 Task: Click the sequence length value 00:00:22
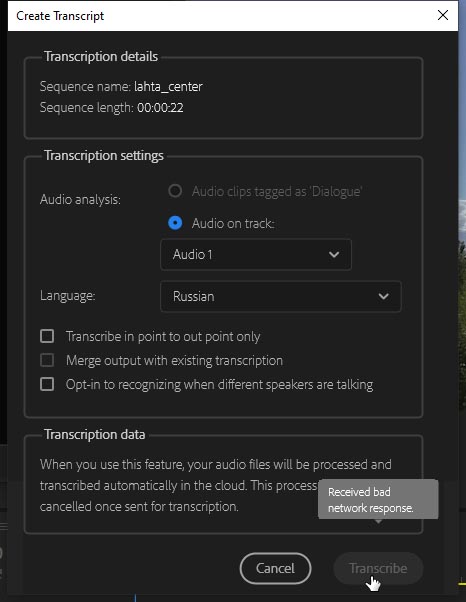160,108
